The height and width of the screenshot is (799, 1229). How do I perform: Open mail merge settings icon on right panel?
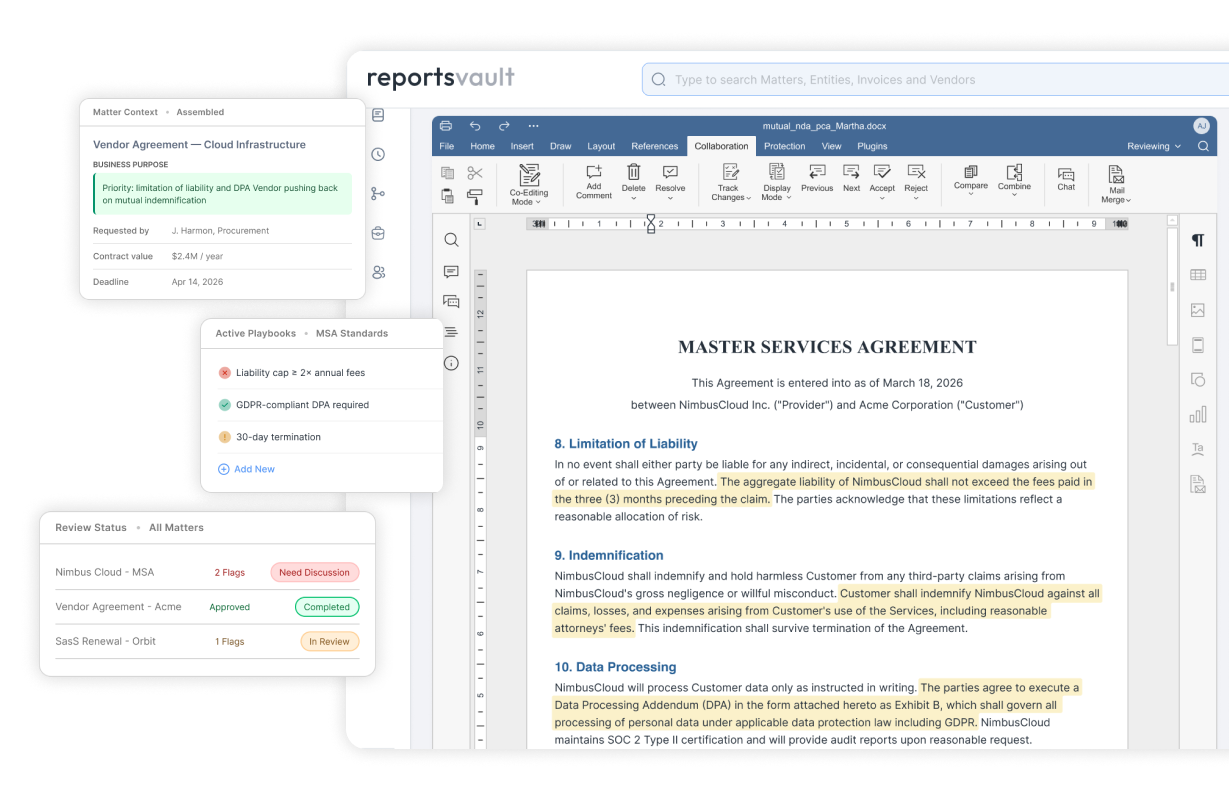1198,484
